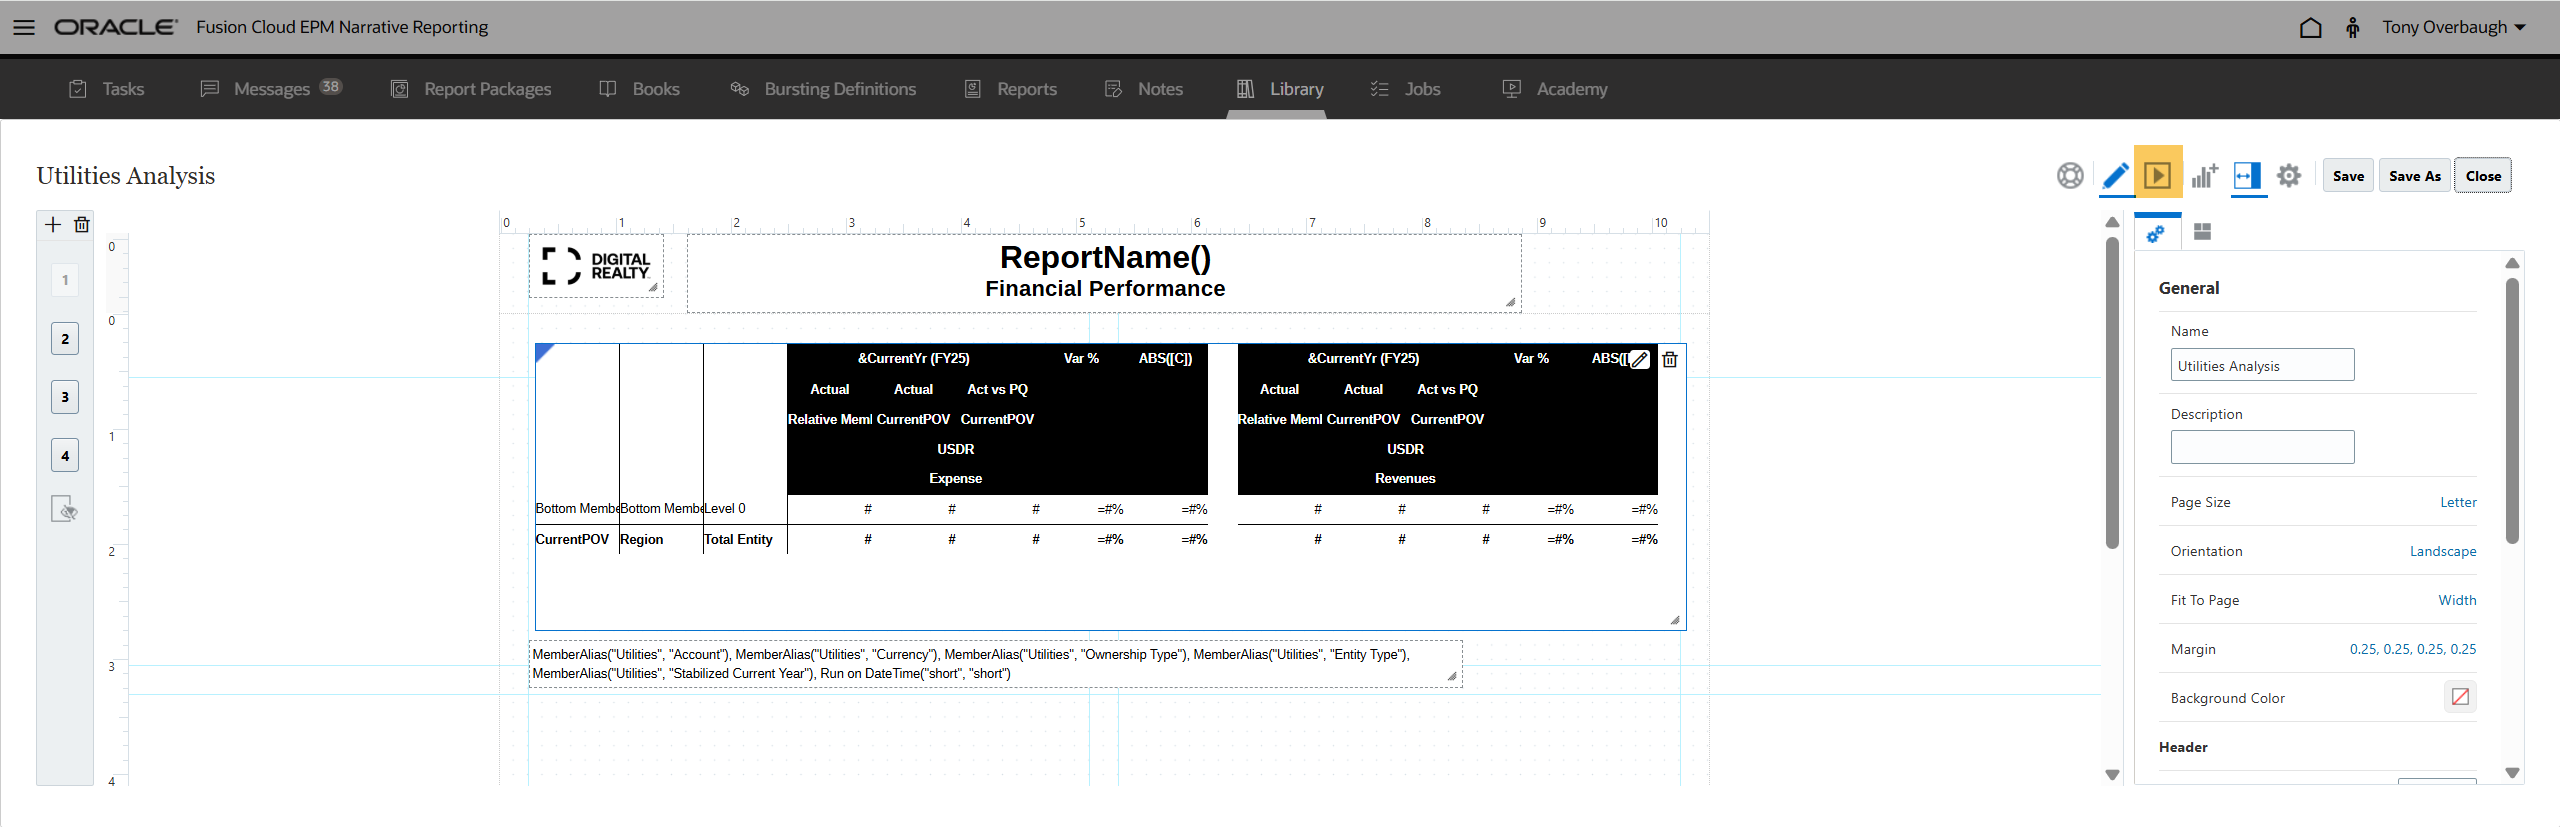Click the lifebuoy help icon
Viewport: 2560px width, 827px height.
click(2070, 176)
